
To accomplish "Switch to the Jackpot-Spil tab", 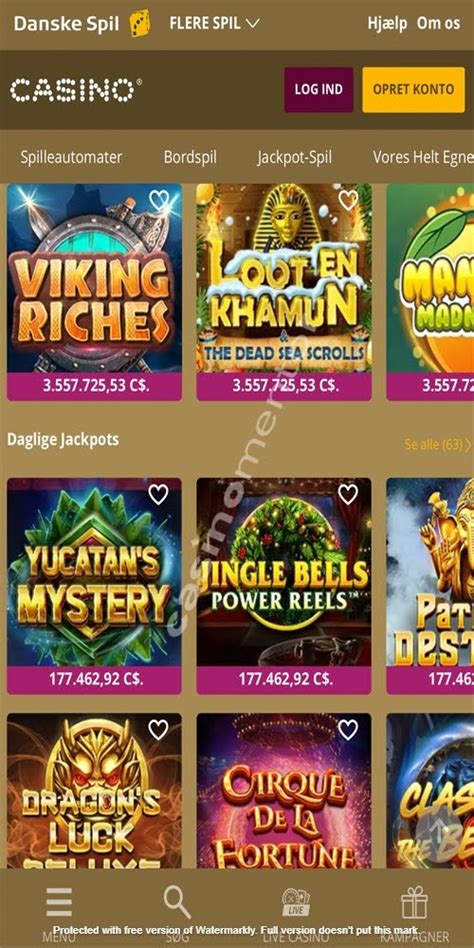I will (294, 157).
